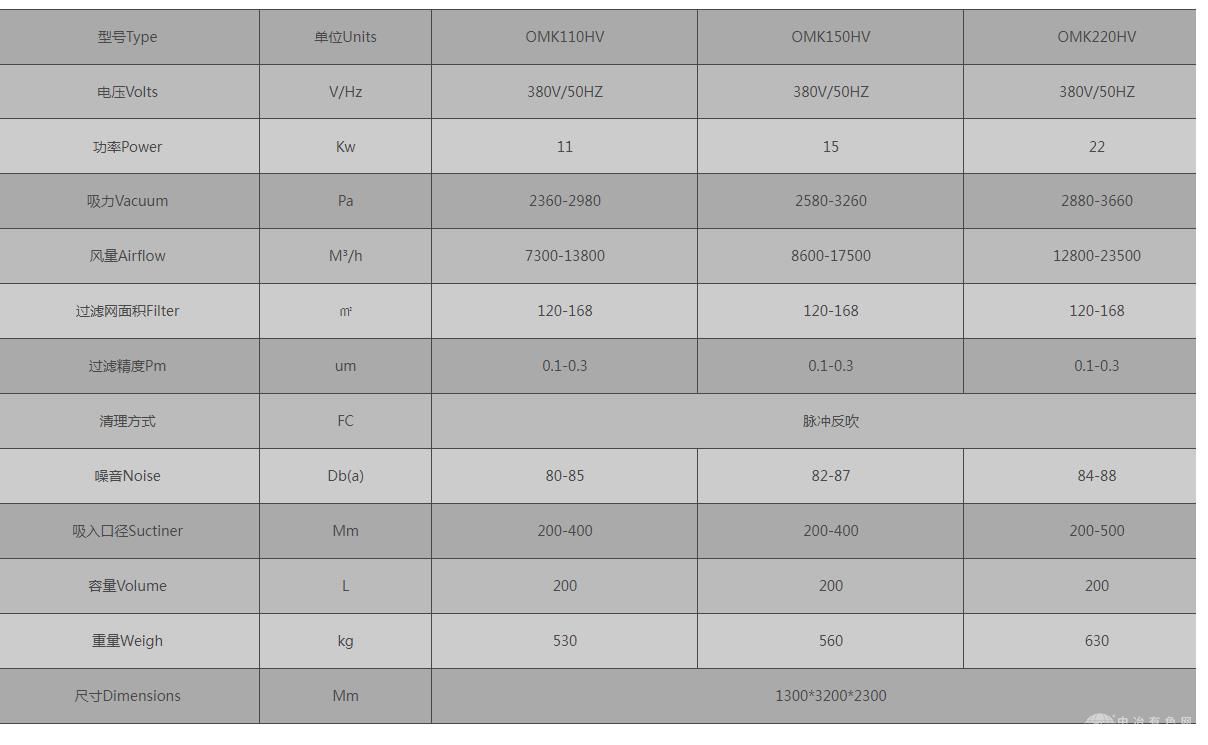Click the 过滤精度Pm row label

[x=129, y=366]
